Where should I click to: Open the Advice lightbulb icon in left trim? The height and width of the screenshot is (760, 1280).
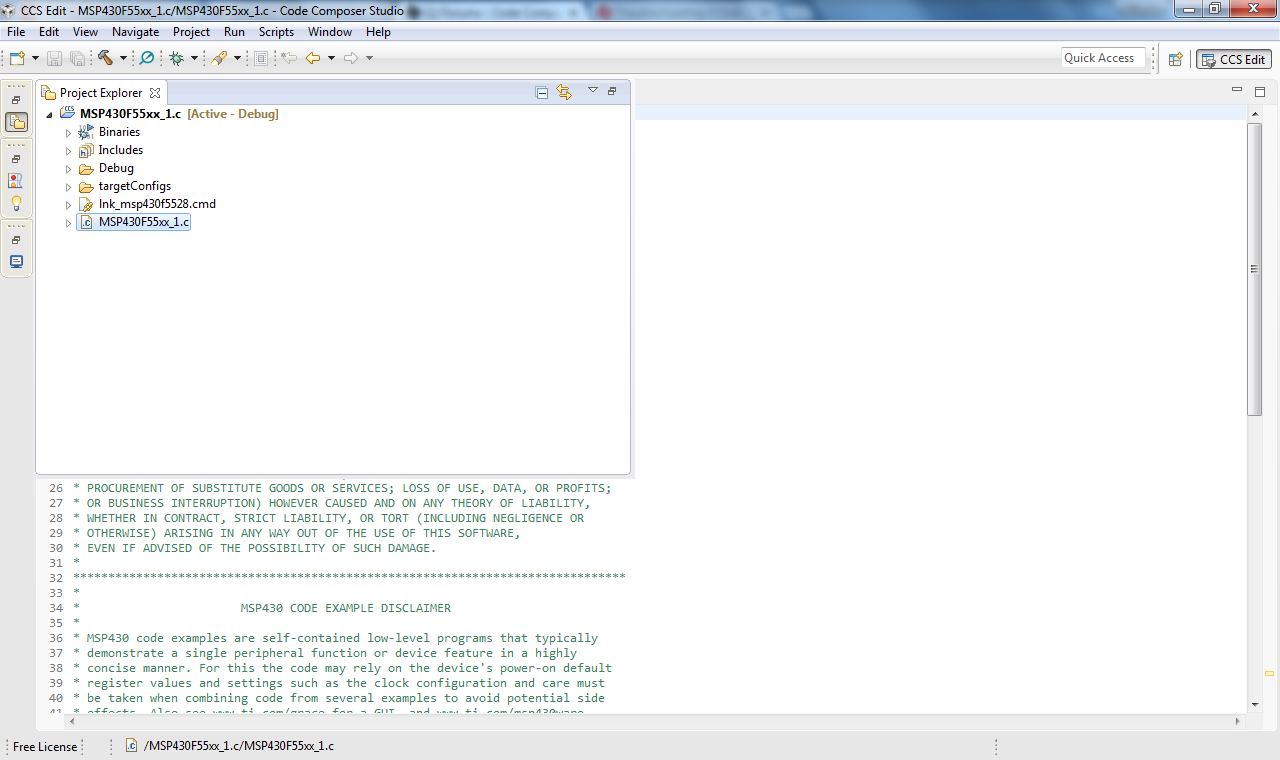(16, 203)
